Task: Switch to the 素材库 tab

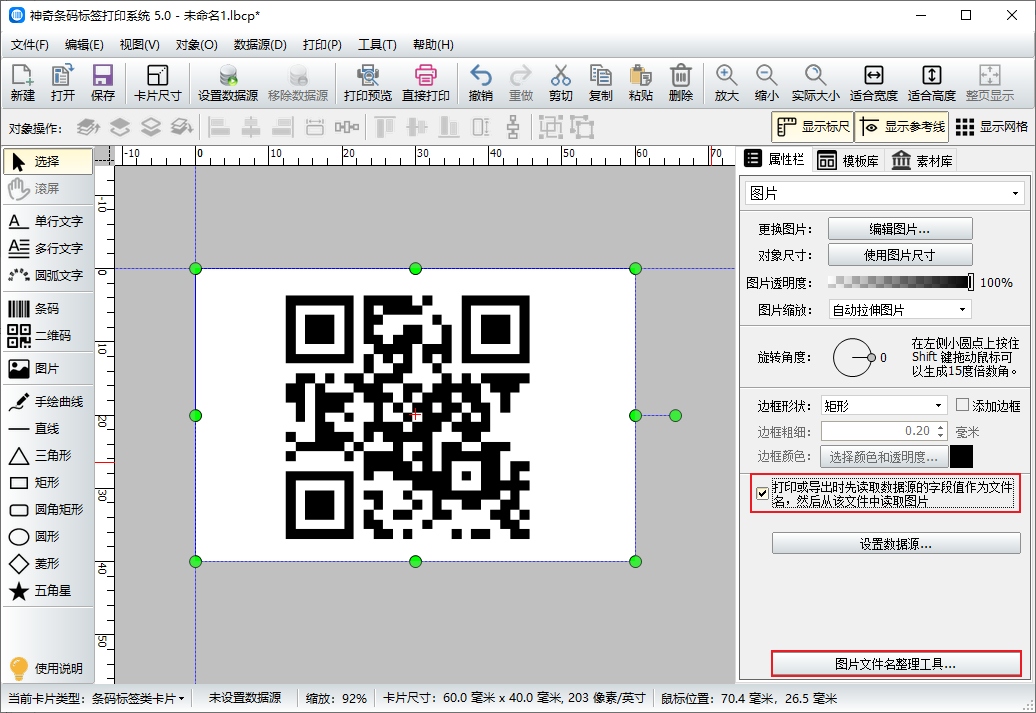Action: click(x=921, y=161)
